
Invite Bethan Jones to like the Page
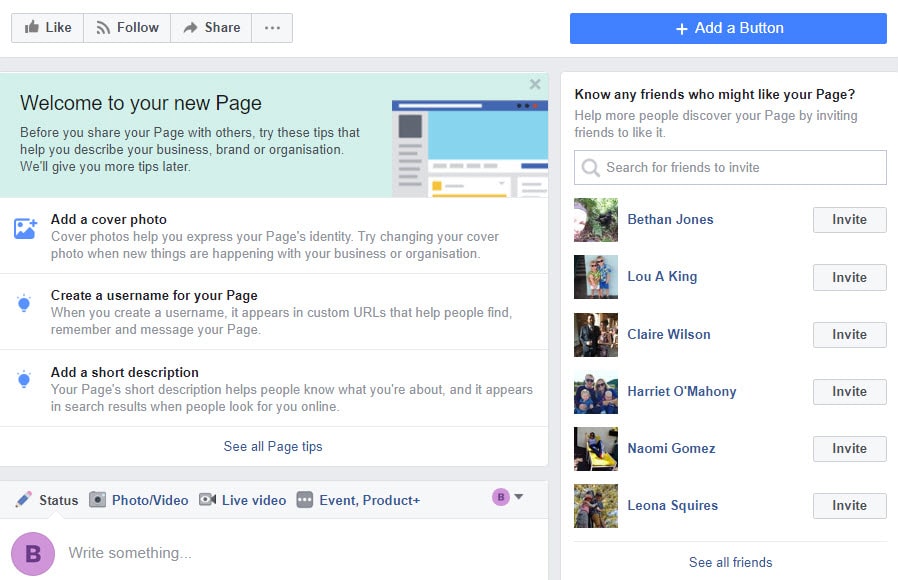(849, 220)
